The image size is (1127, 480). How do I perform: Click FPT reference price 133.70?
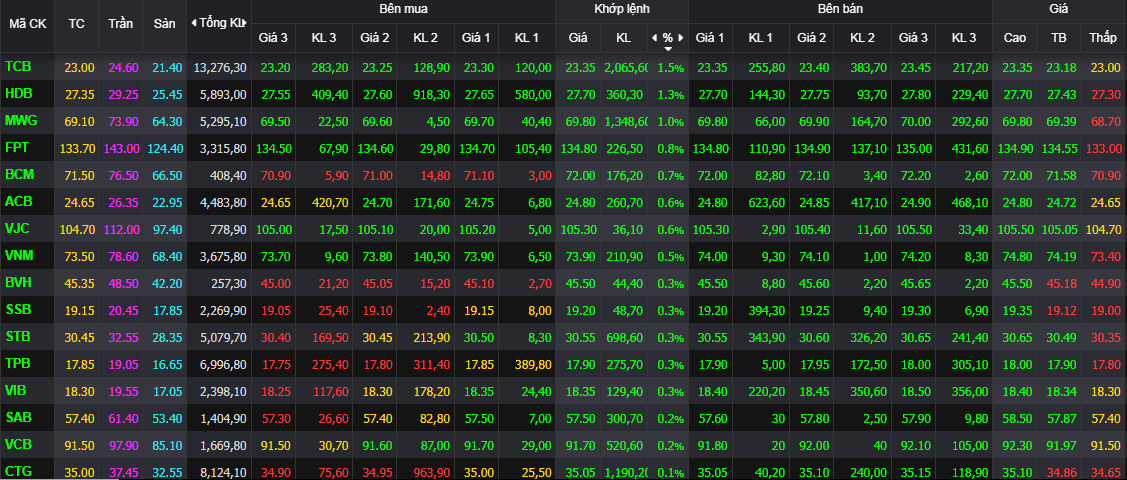click(x=79, y=149)
